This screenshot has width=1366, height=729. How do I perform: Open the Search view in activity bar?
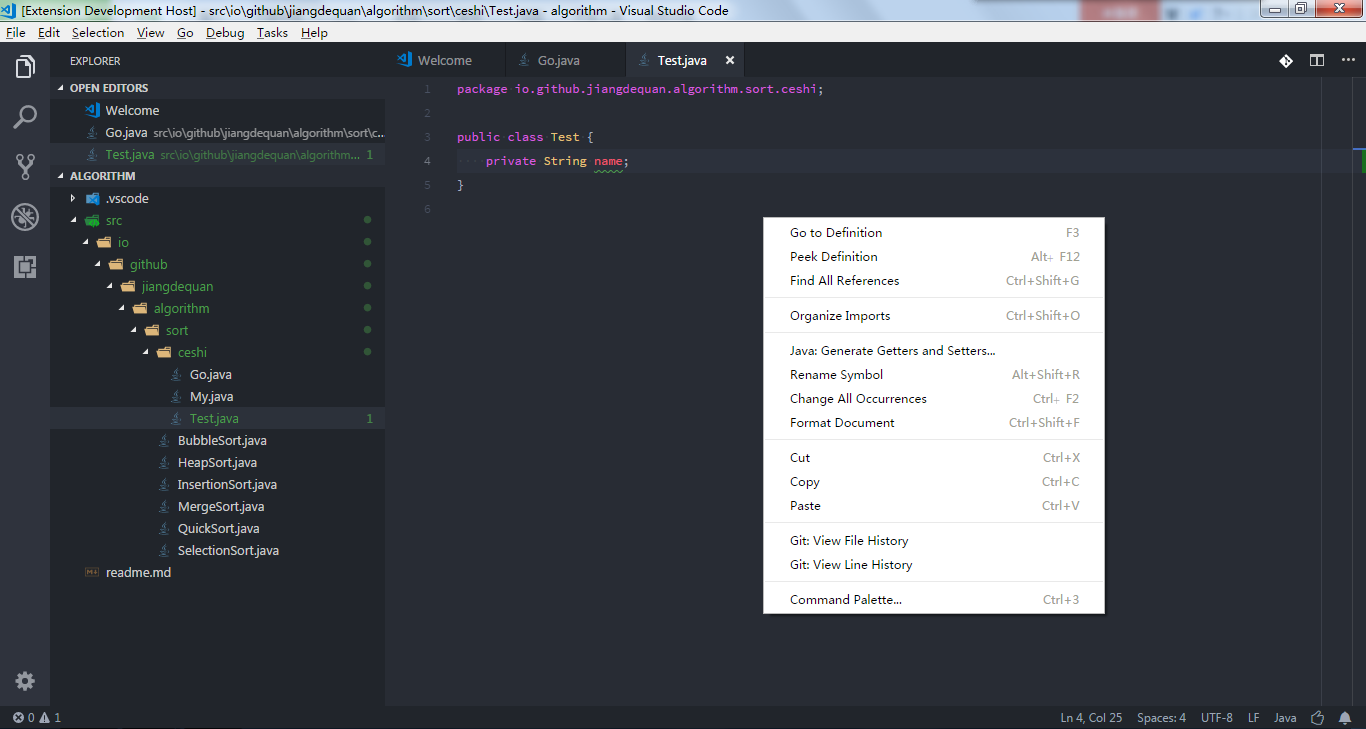click(25, 117)
